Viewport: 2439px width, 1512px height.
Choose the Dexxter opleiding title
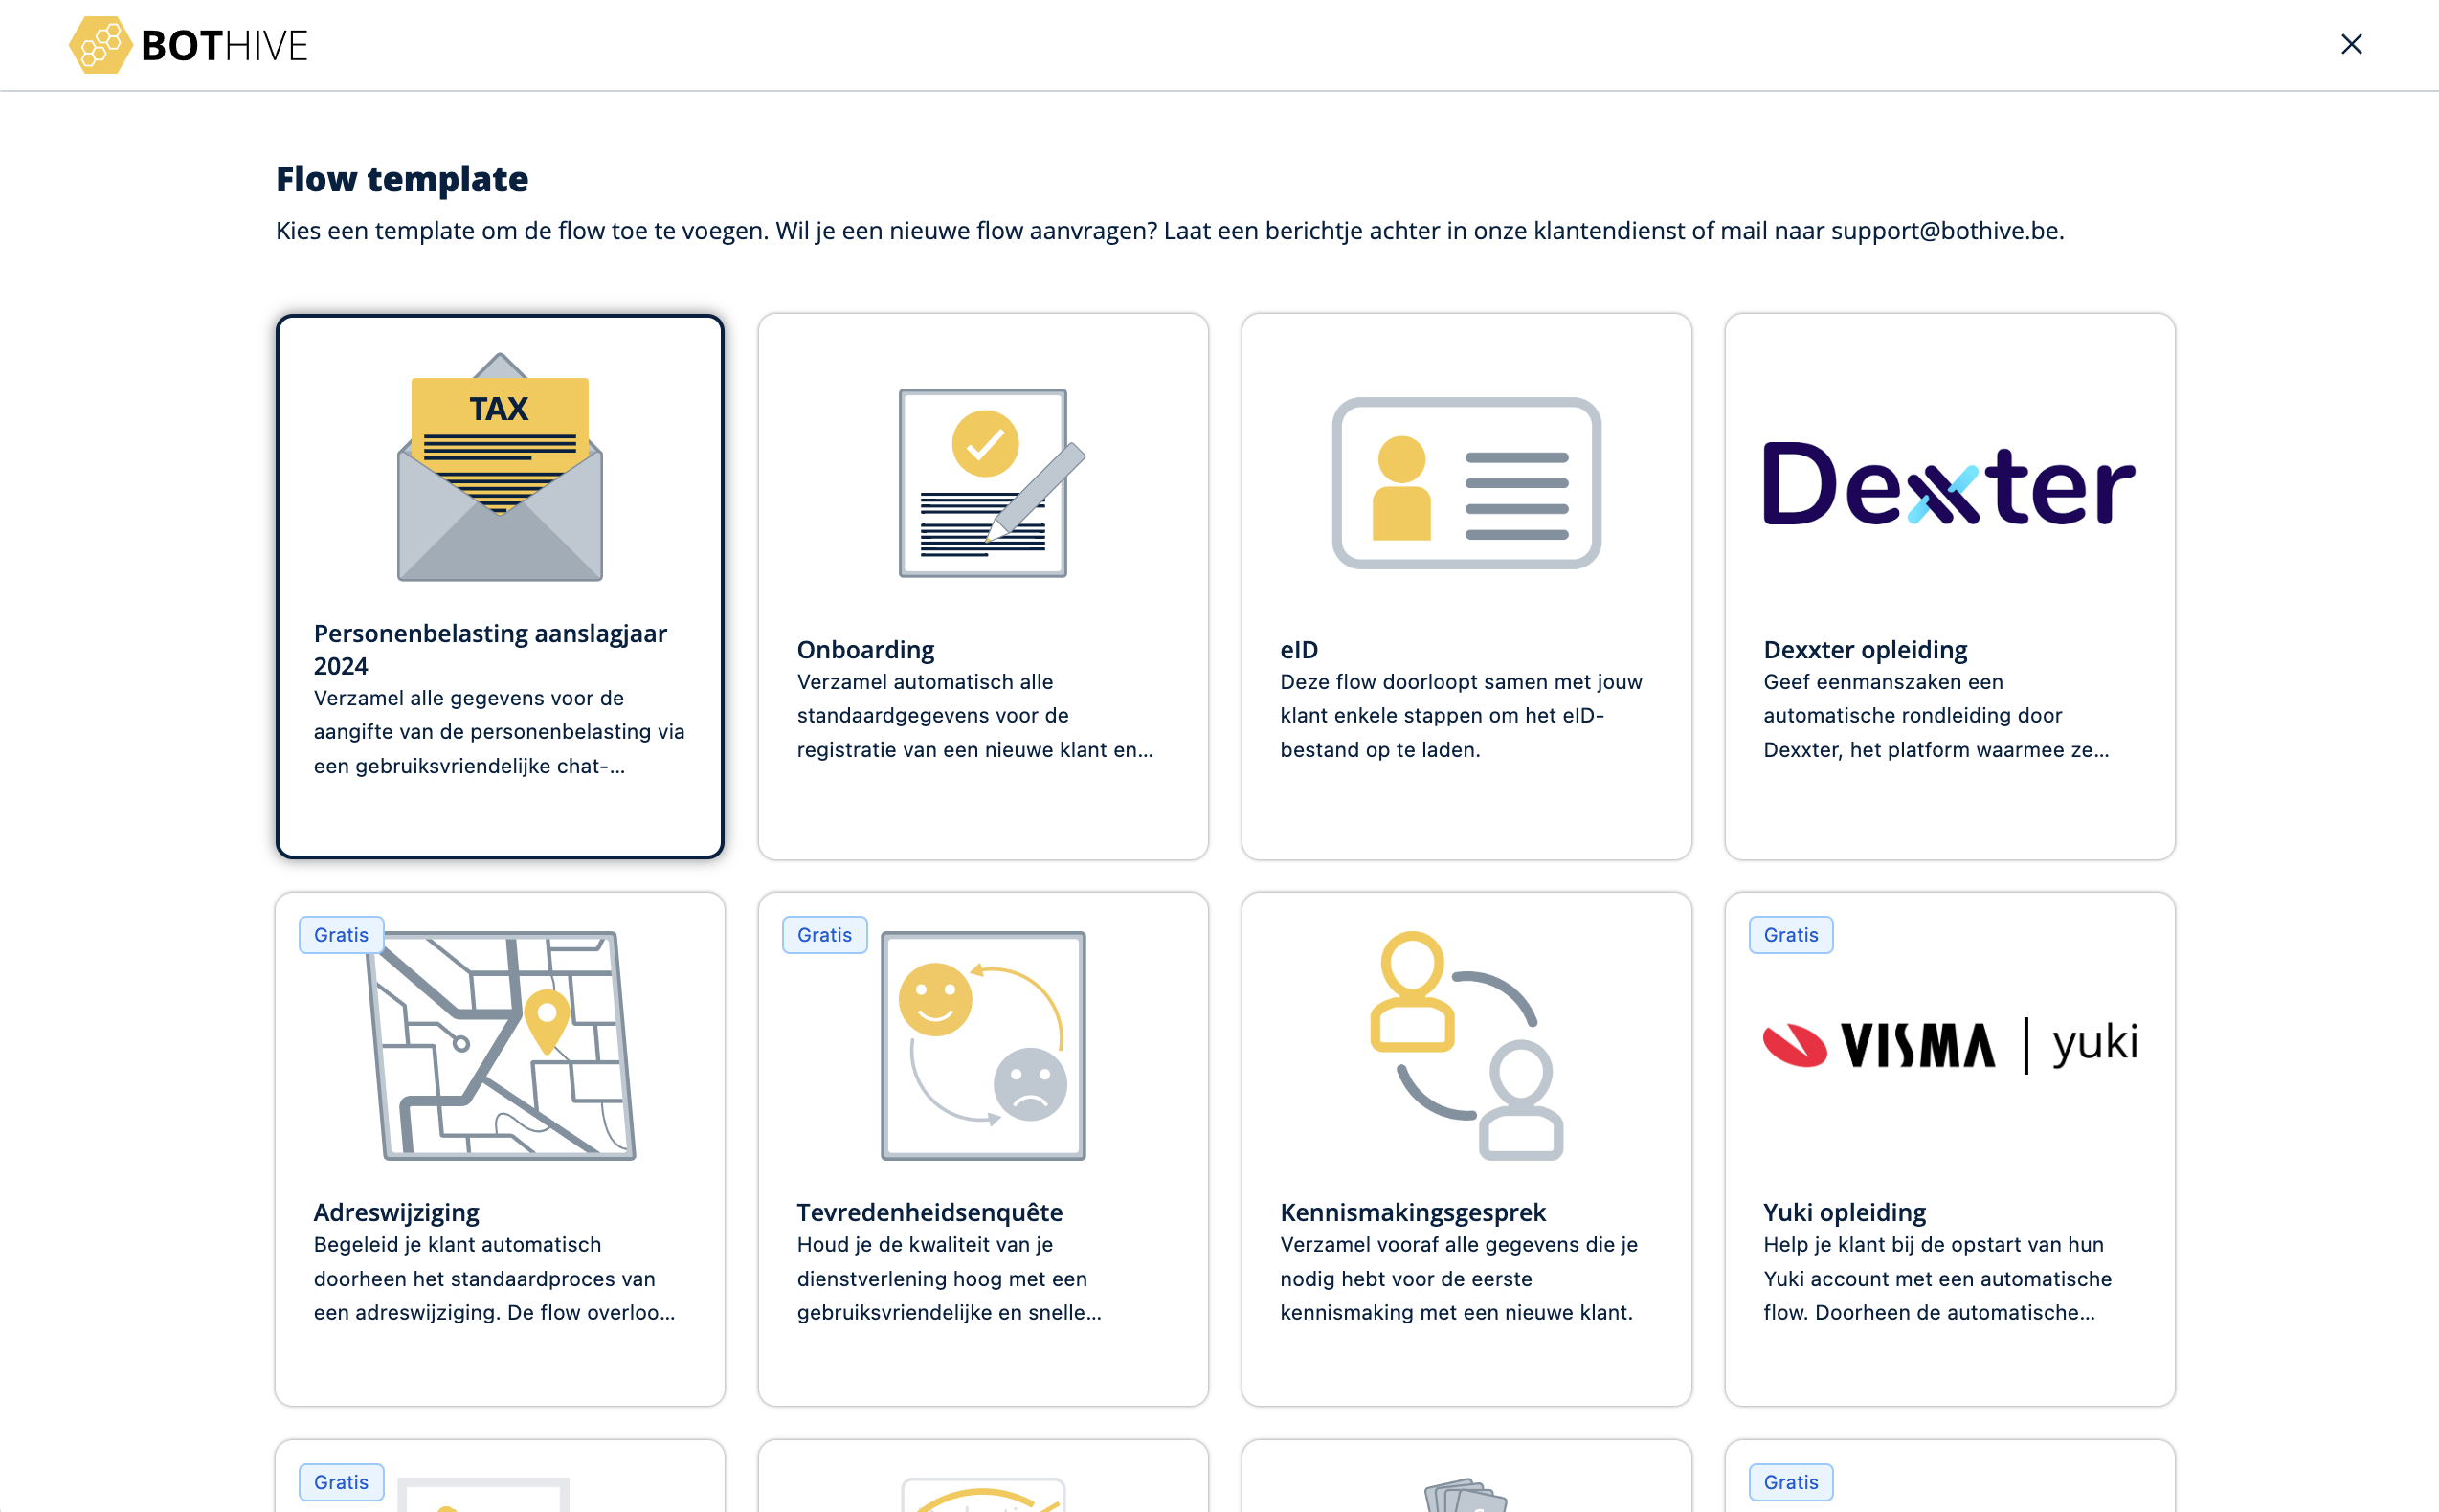(x=1864, y=649)
